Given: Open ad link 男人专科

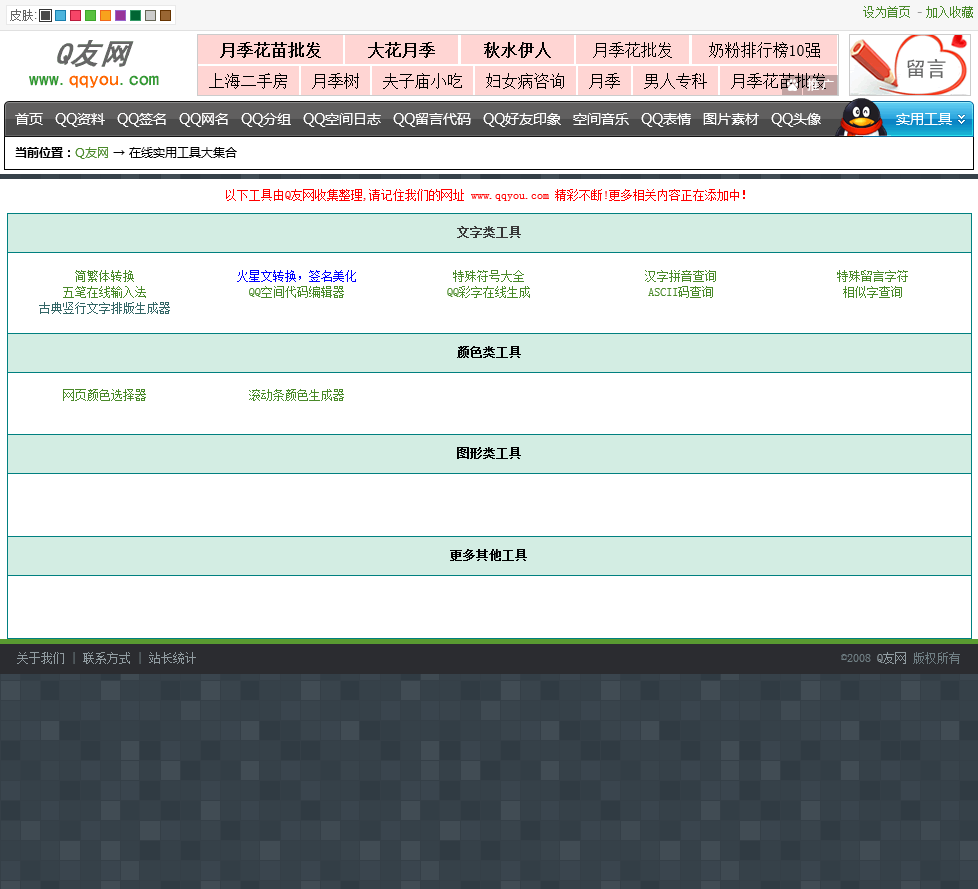Looking at the screenshot, I should click(675, 81).
